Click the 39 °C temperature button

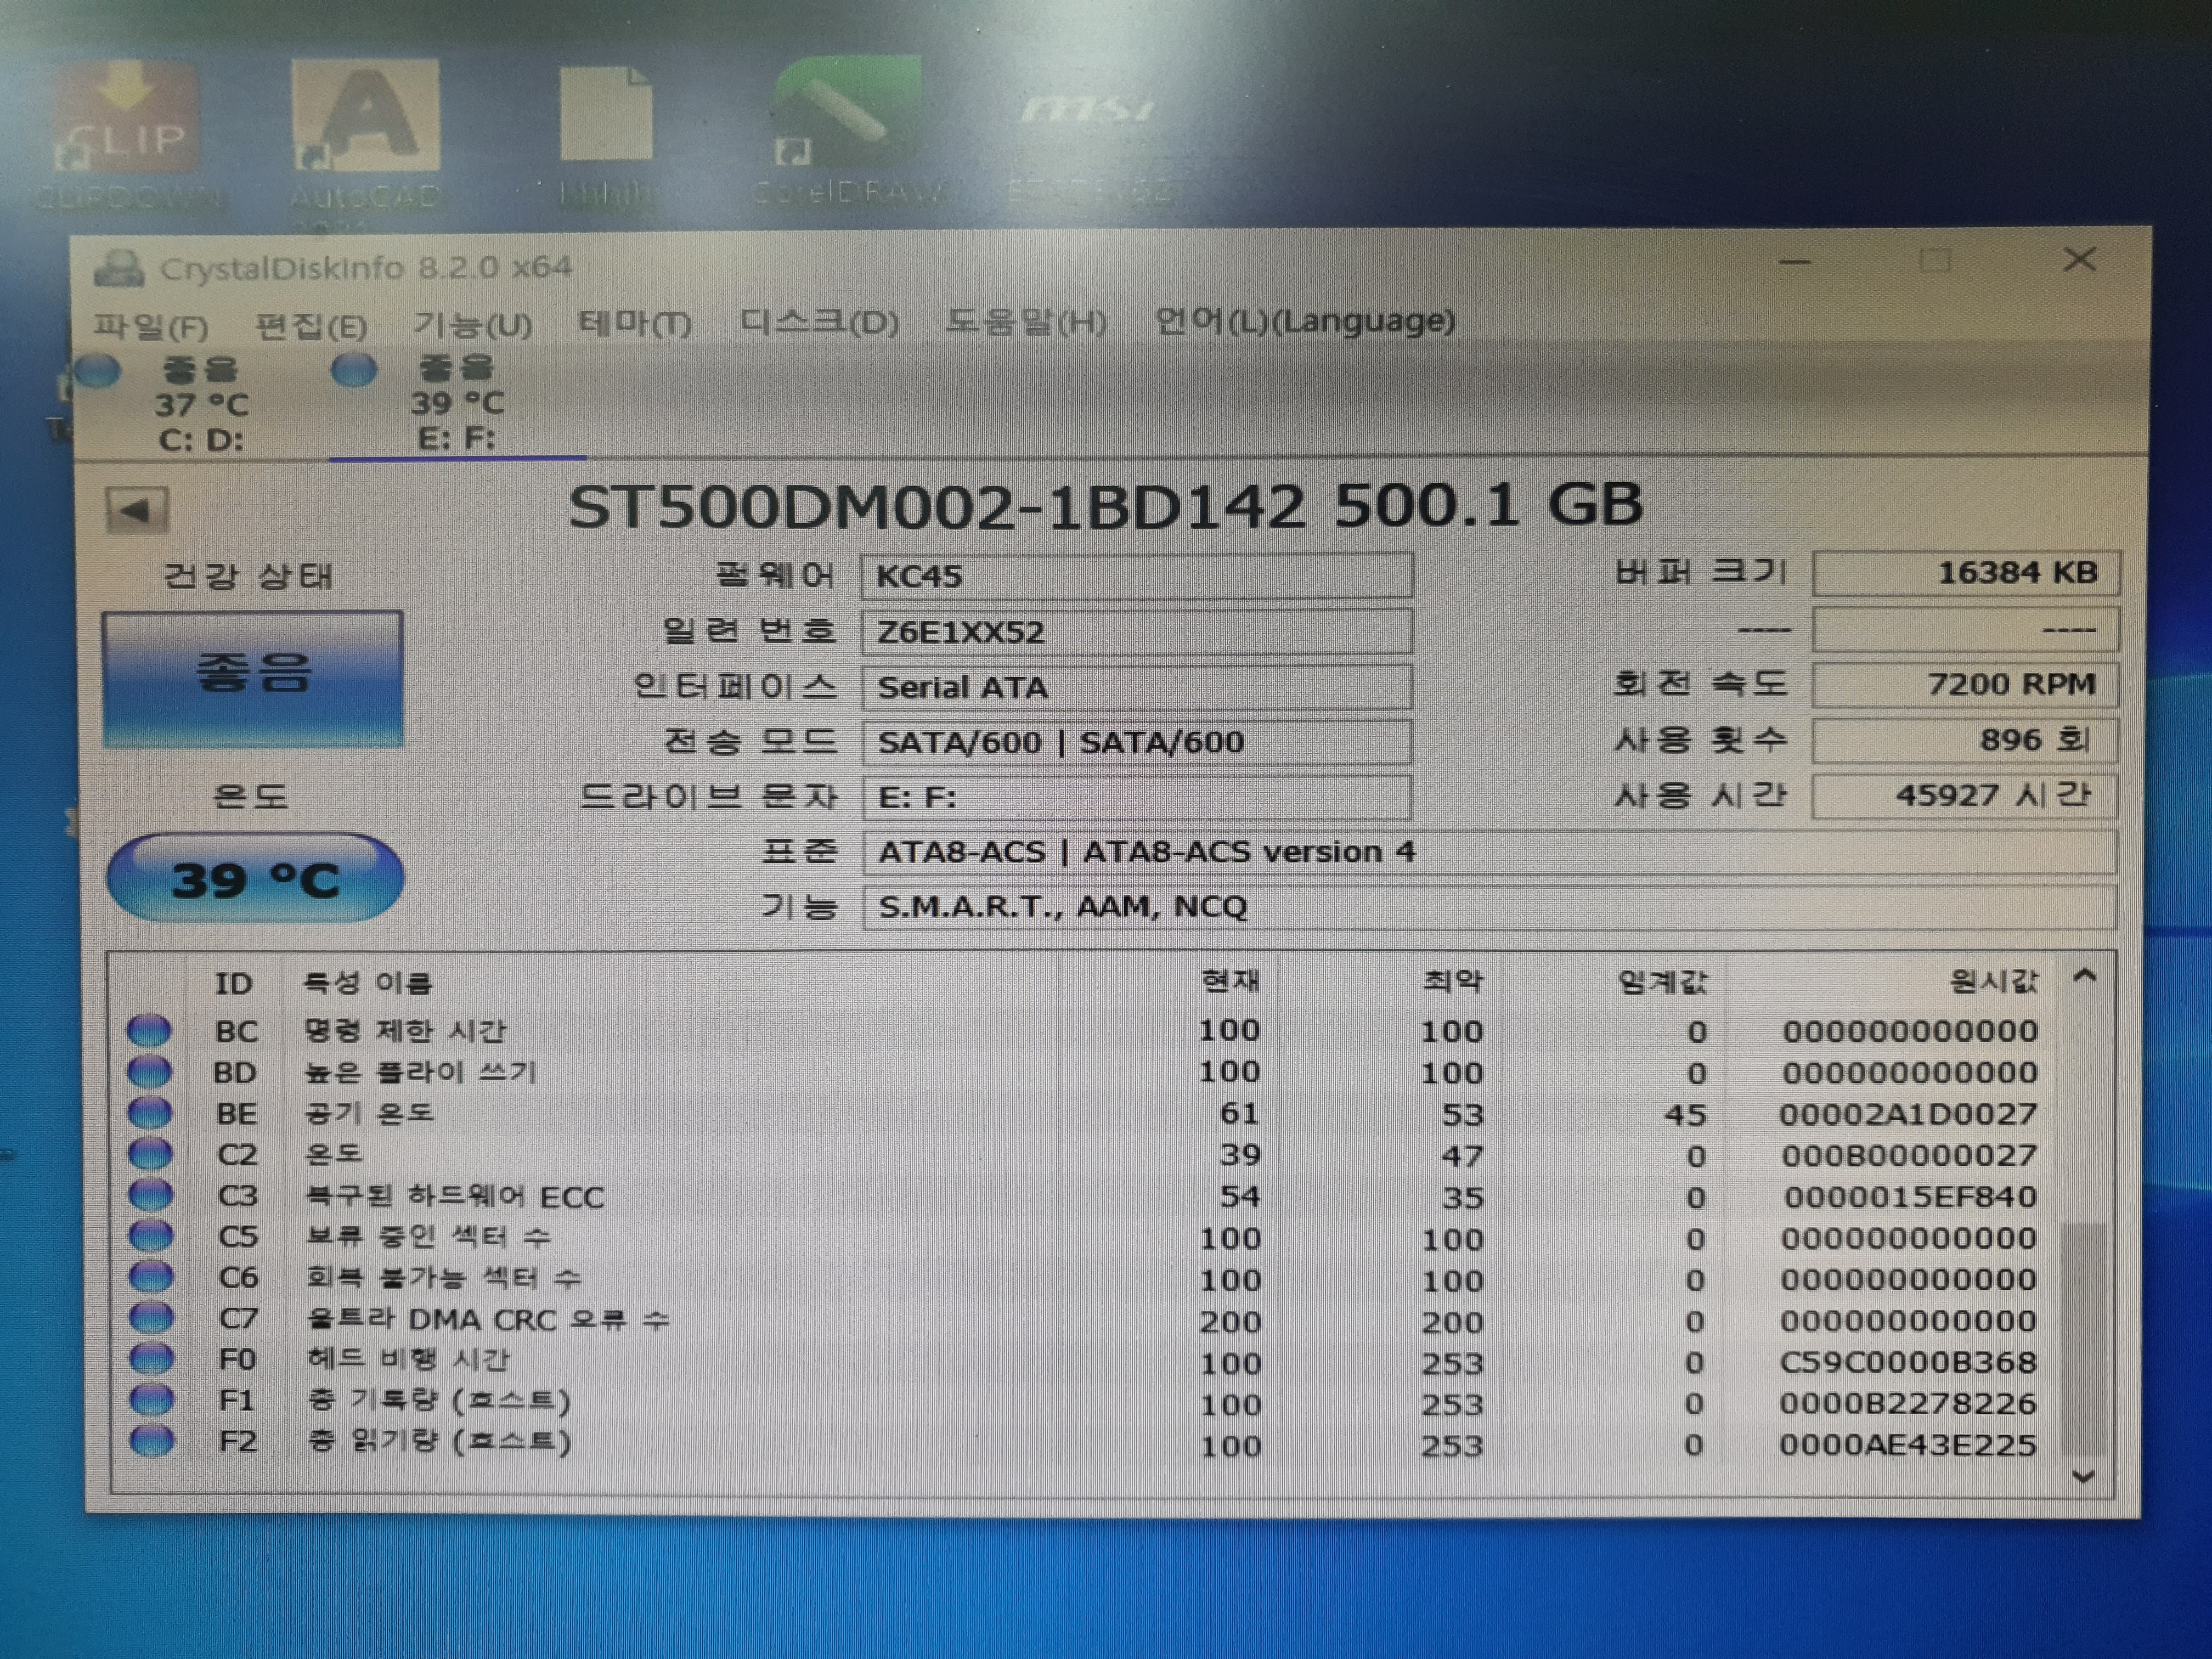pyautogui.click(x=255, y=878)
